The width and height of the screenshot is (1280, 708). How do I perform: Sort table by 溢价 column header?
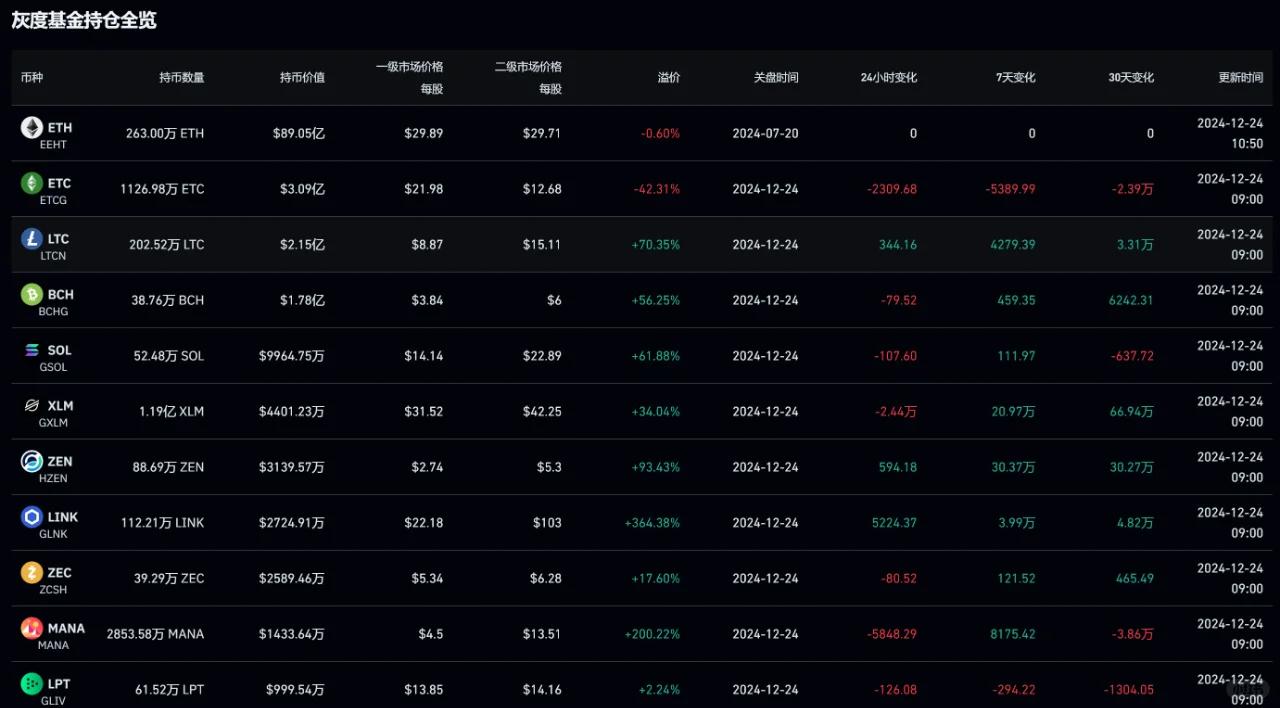[668, 77]
